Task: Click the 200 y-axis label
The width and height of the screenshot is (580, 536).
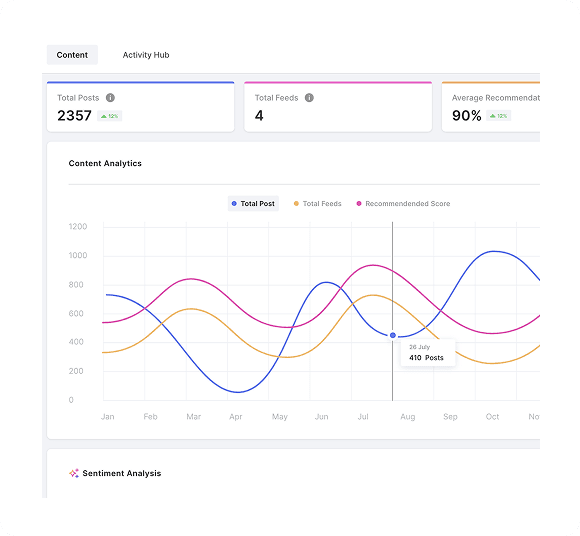Action: (x=76, y=371)
